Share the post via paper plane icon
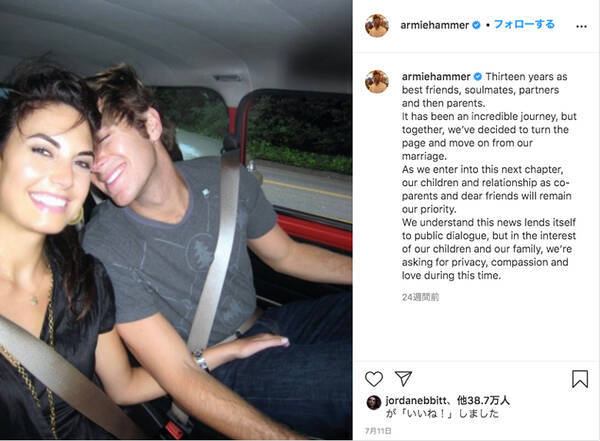 403,378
